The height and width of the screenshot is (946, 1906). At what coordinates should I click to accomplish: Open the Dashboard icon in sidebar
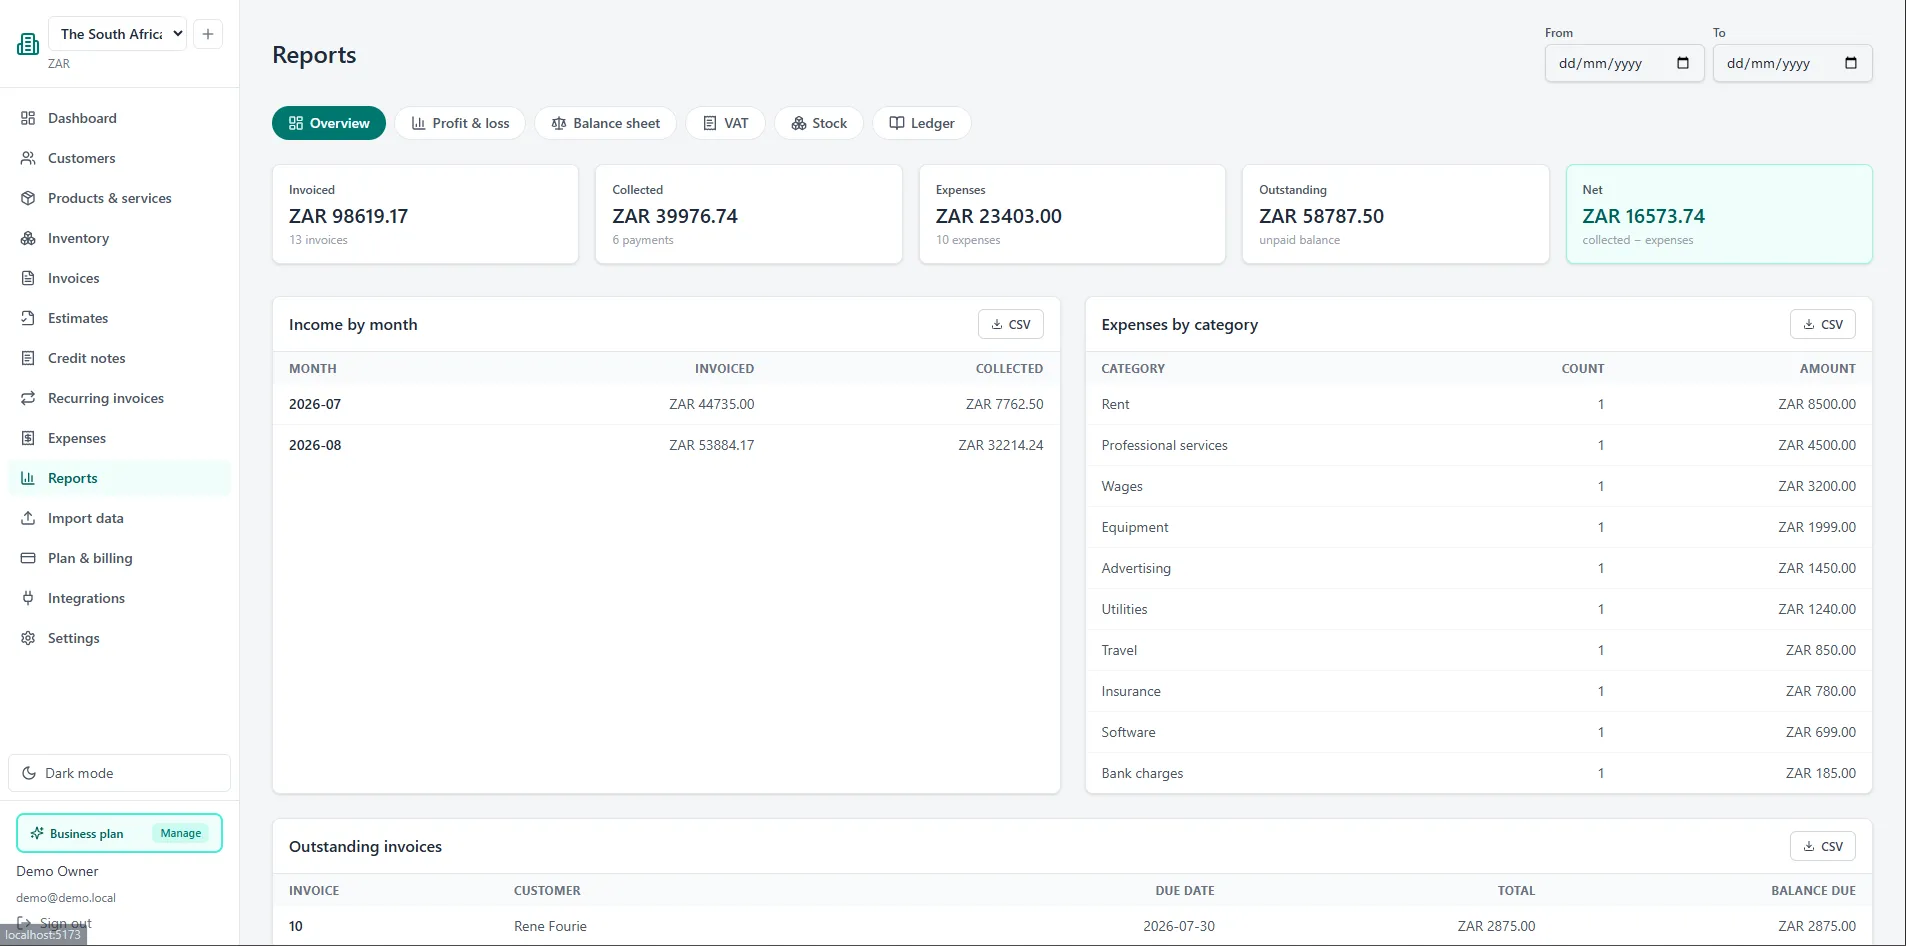tap(28, 118)
